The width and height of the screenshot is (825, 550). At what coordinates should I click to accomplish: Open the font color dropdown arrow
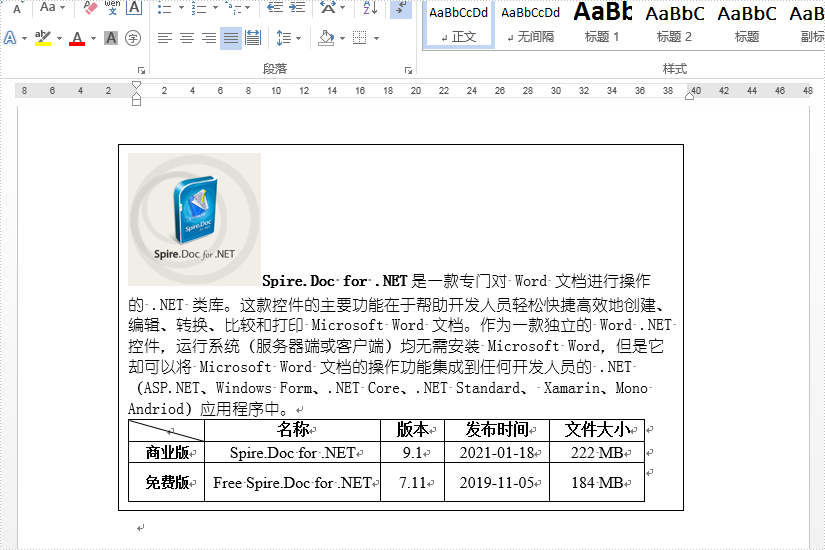tap(93, 38)
